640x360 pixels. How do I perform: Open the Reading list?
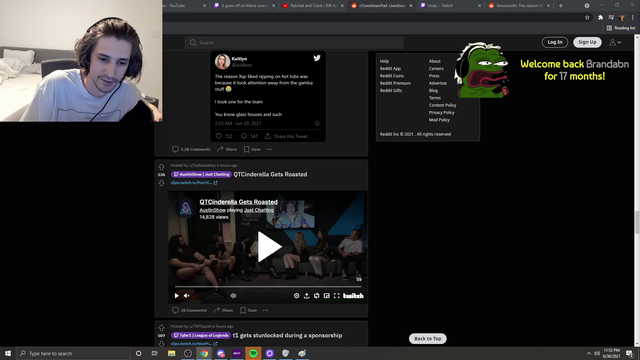(621, 28)
